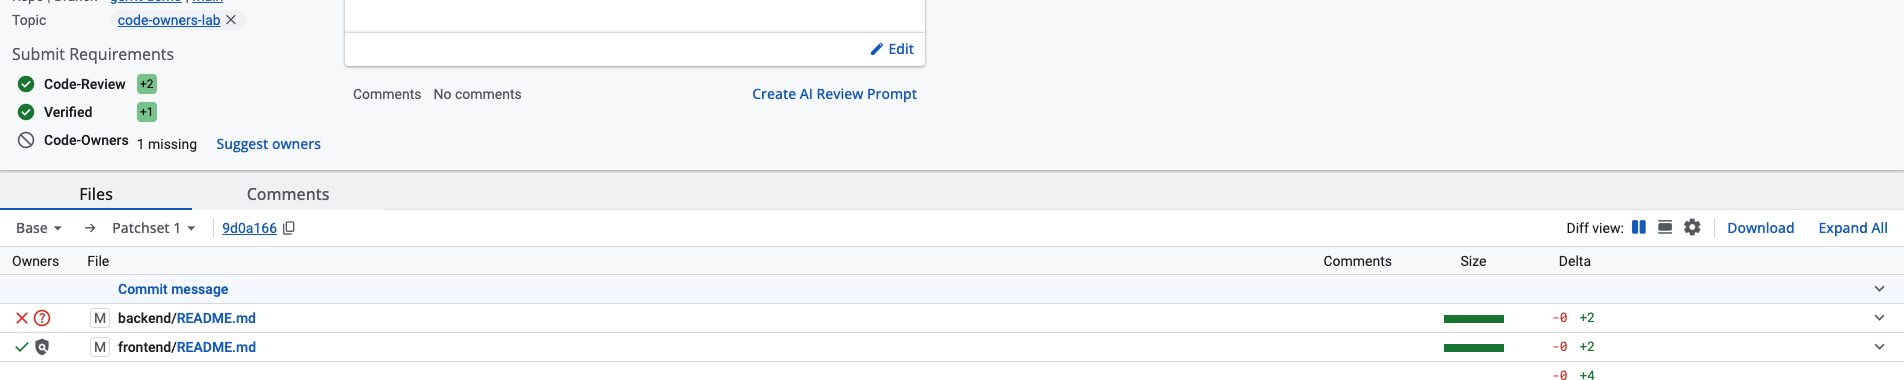Image resolution: width=1904 pixels, height=380 pixels.
Task: Click the Download button
Action: pos(1760,228)
